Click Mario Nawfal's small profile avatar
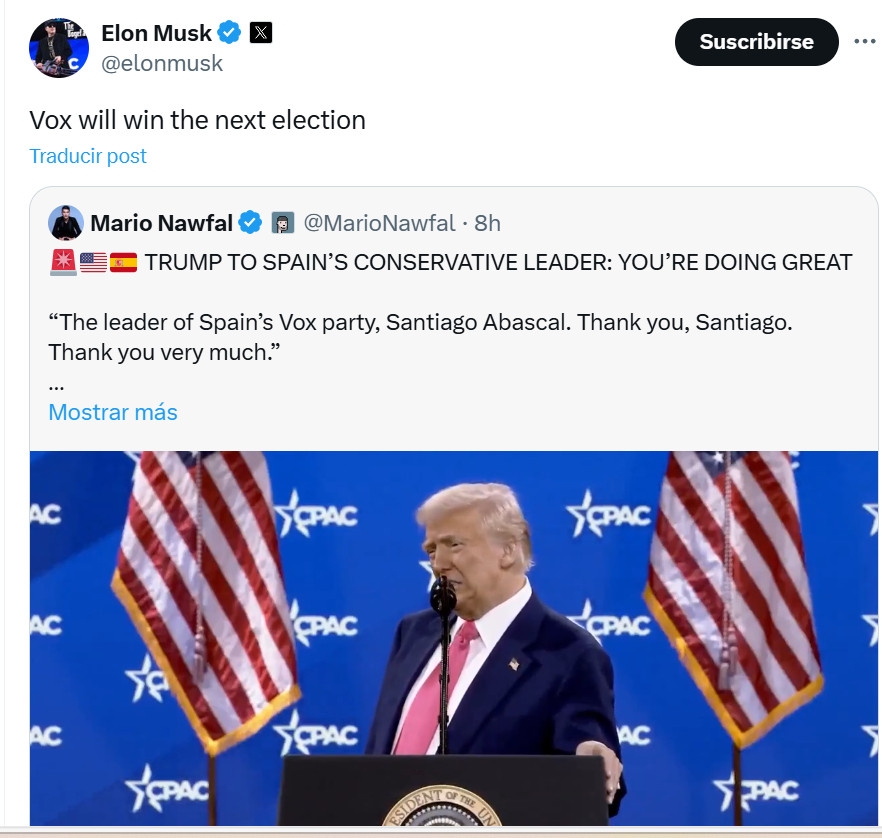 click(x=66, y=222)
